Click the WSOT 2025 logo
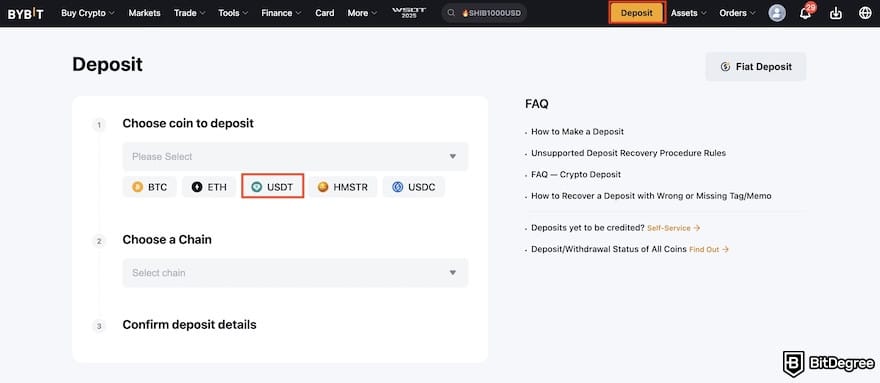 [x=410, y=13]
